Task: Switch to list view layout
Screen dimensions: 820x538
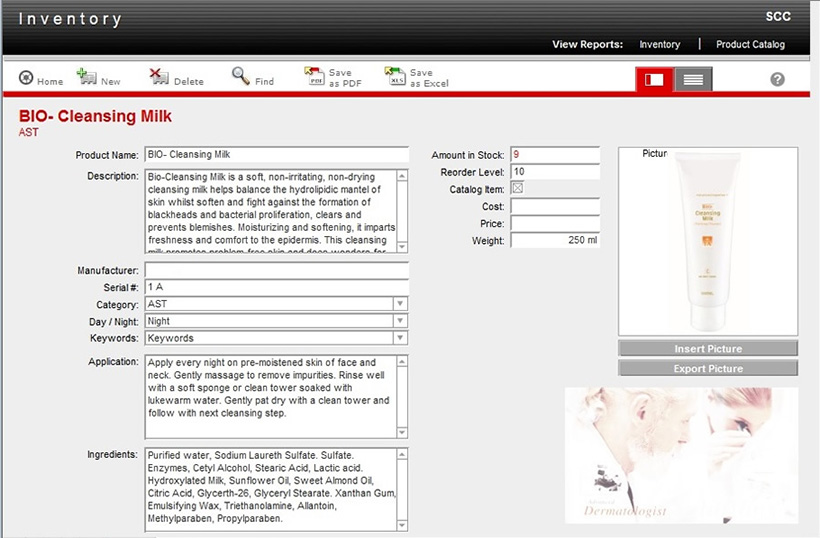Action: 693,80
